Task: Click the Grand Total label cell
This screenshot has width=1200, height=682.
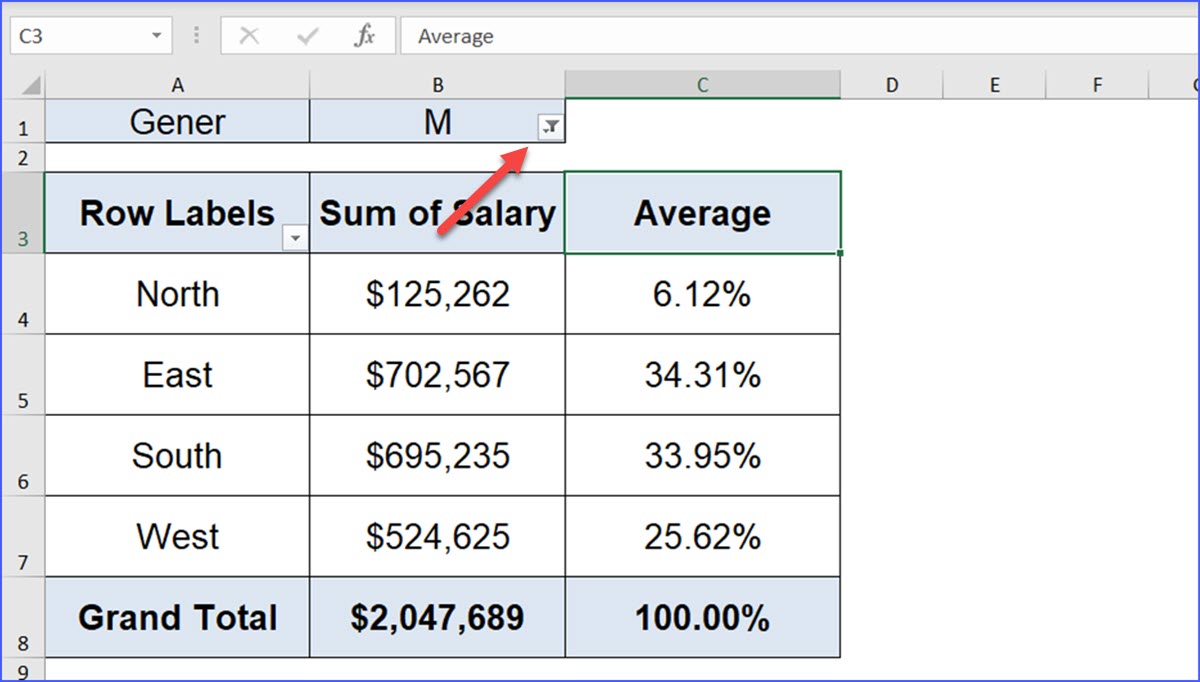Action: pyautogui.click(x=177, y=618)
